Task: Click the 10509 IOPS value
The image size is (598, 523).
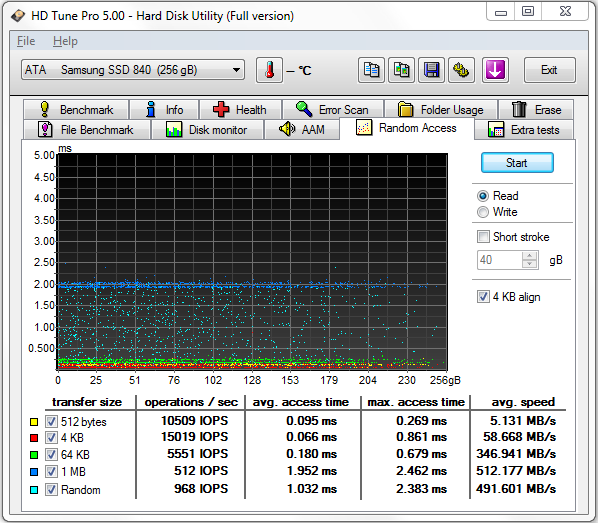Action: coord(195,421)
